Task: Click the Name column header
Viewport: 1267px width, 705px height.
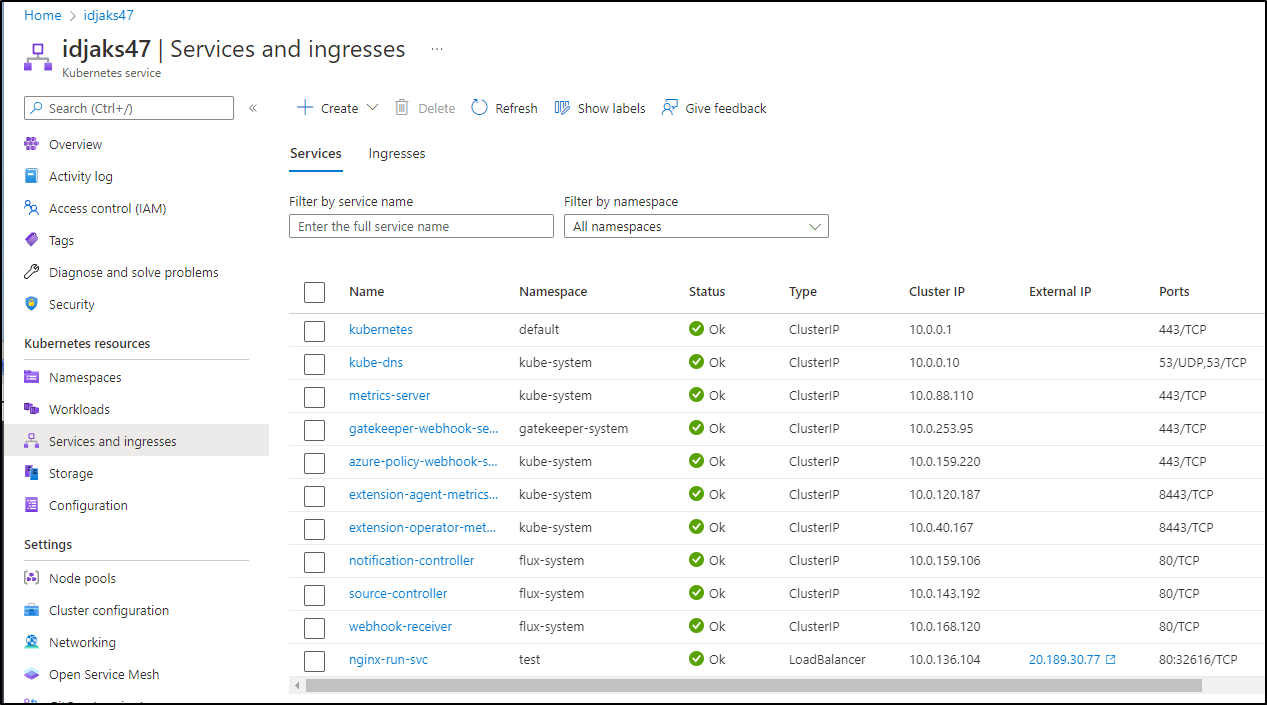Action: [367, 292]
